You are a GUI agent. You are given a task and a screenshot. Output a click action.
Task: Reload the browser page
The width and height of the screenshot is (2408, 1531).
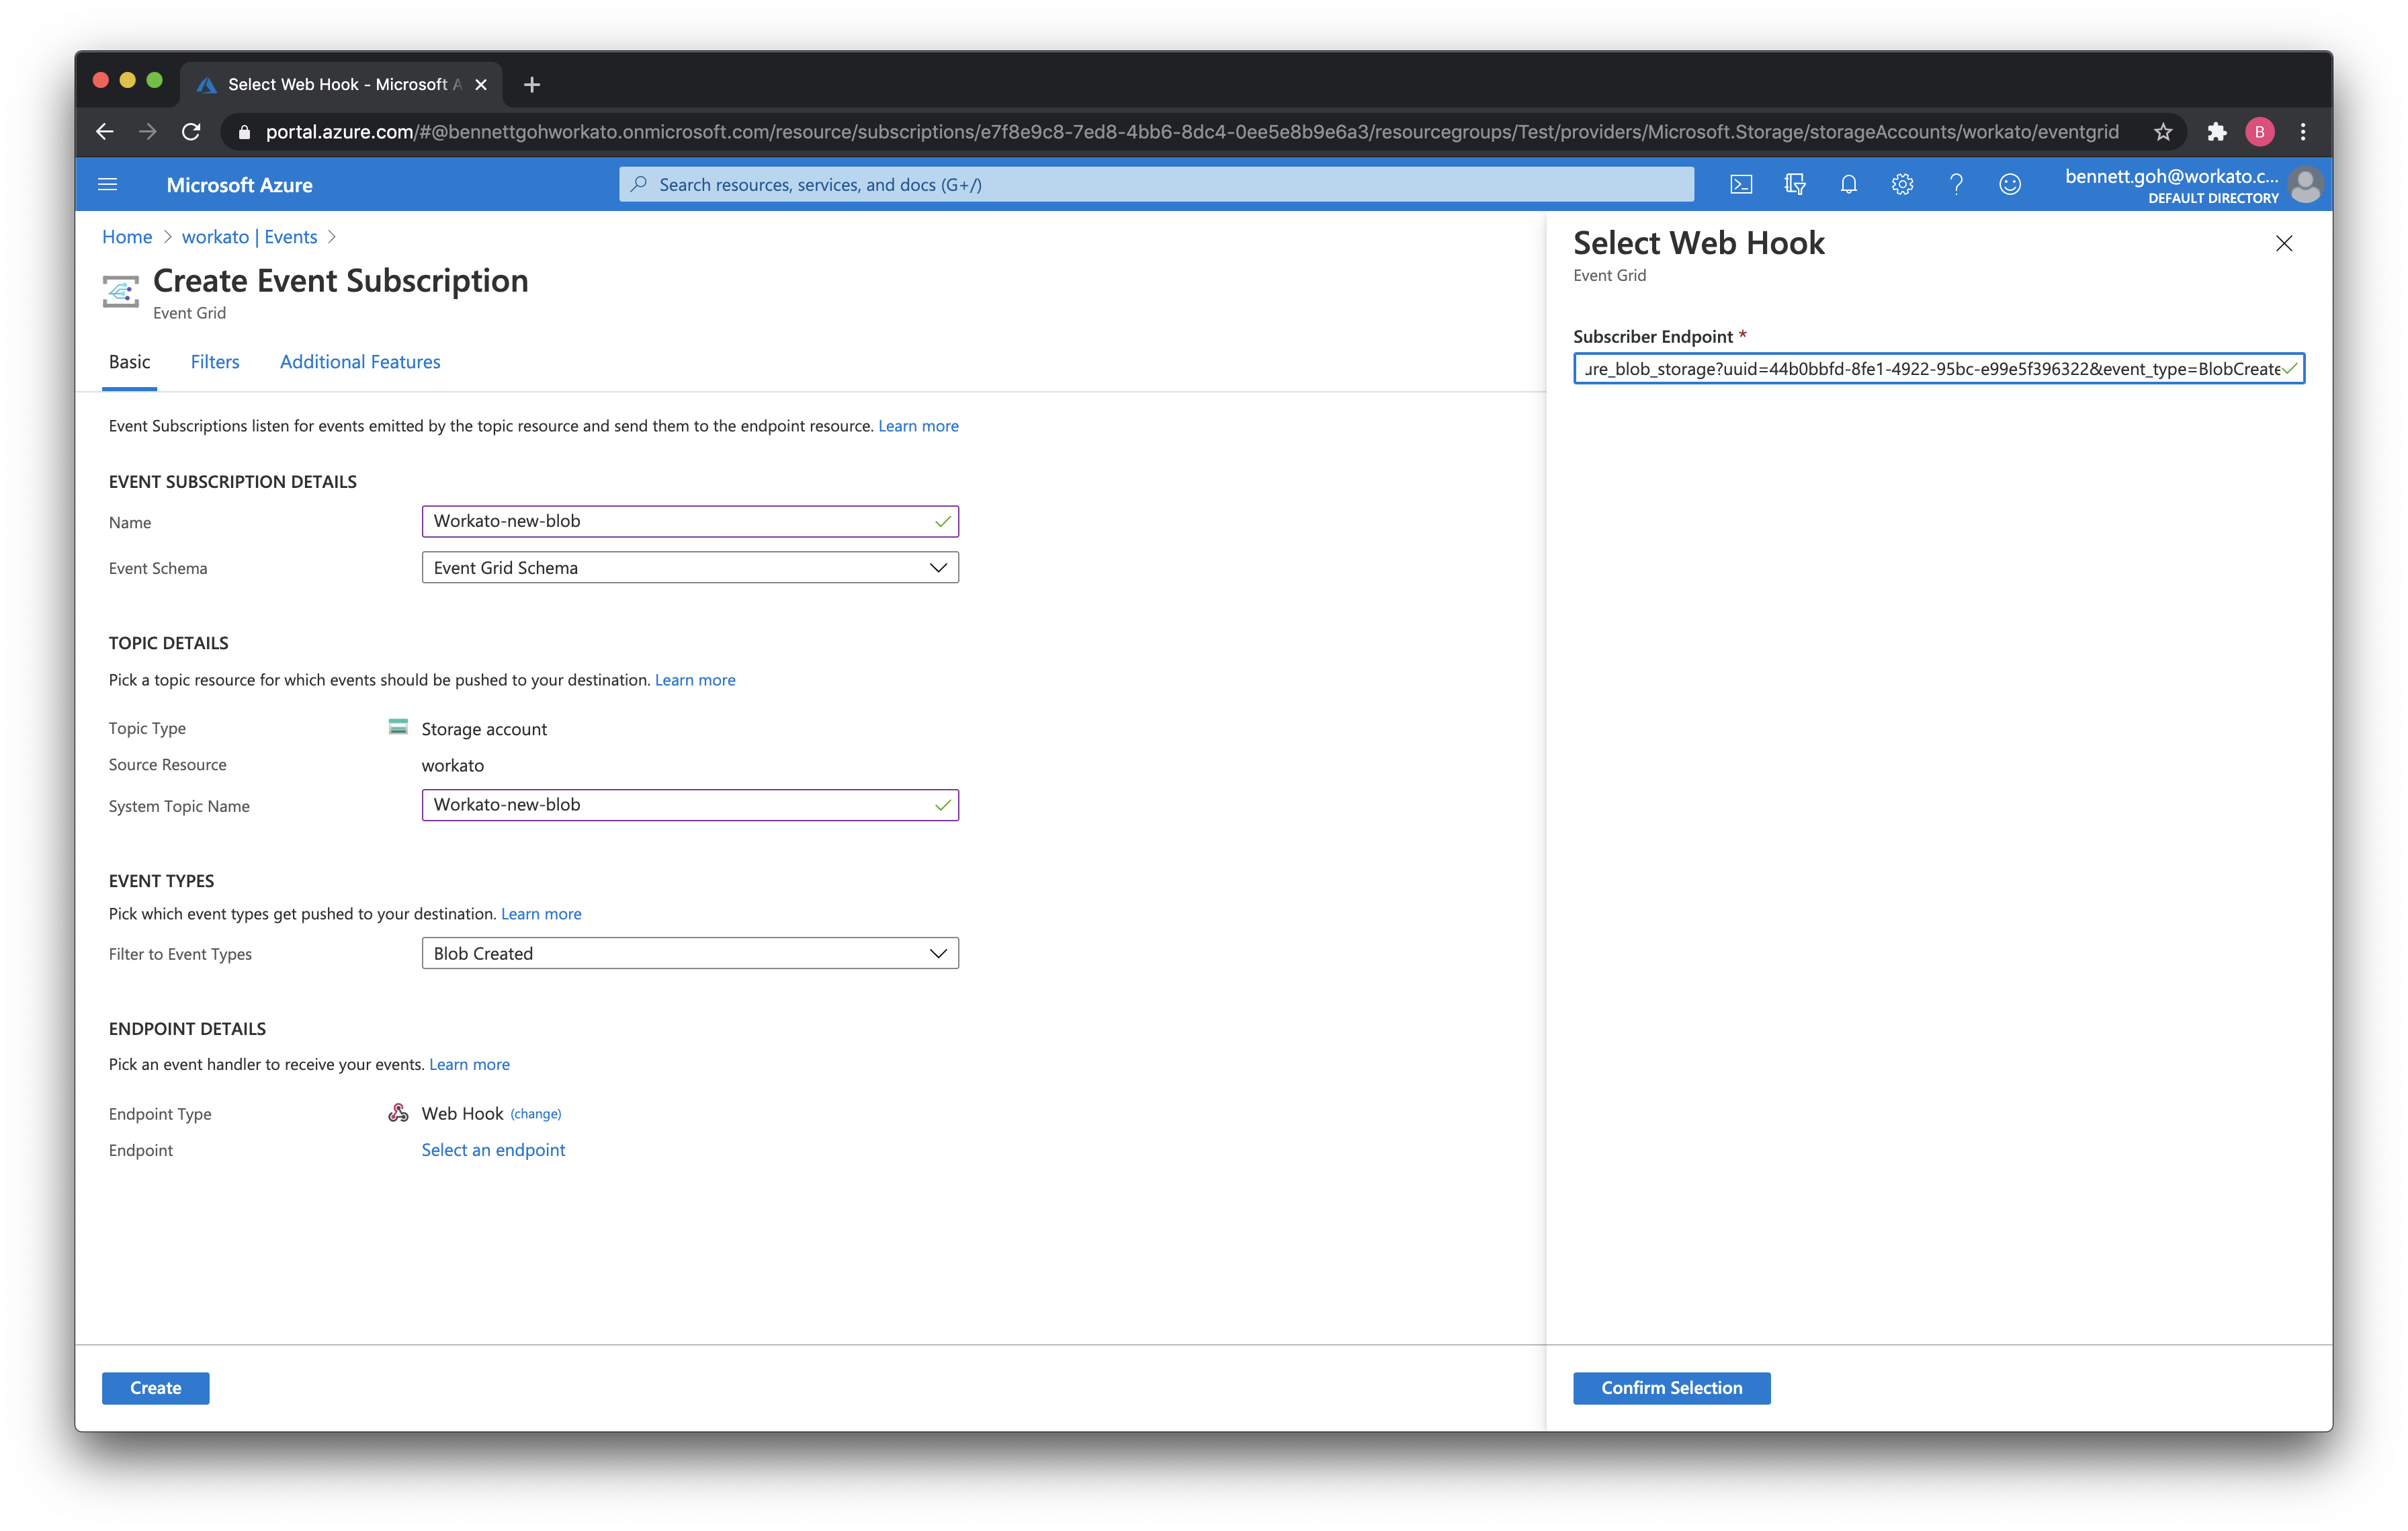(x=191, y=132)
